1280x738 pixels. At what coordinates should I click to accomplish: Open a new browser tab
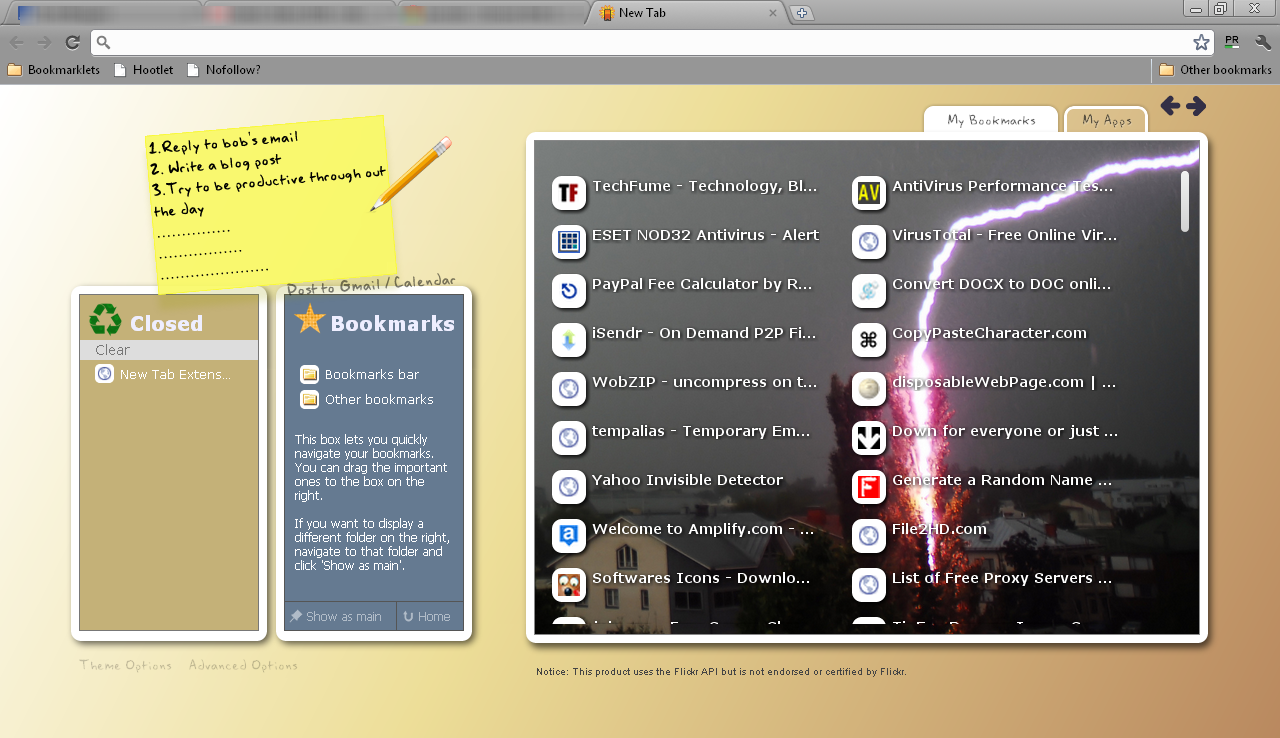tap(802, 13)
